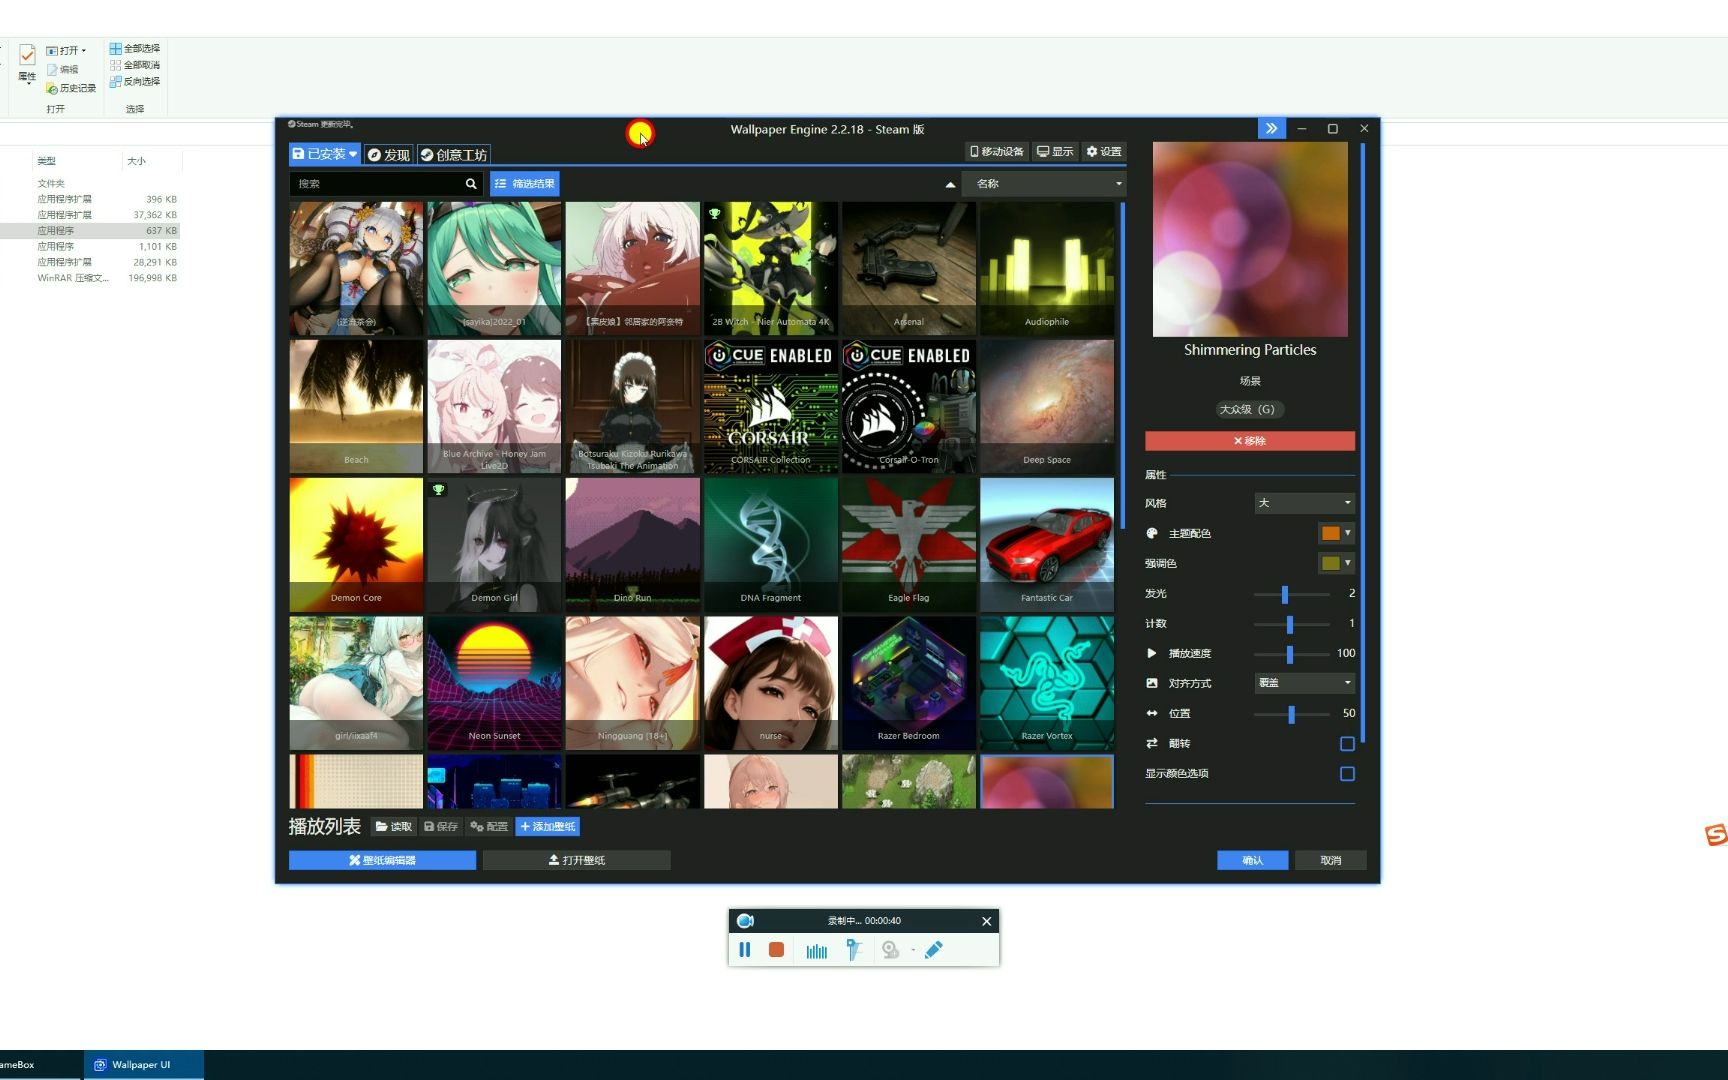Click 编辑 edit in Explorer ribbon
1728x1080 pixels.
click(x=62, y=69)
